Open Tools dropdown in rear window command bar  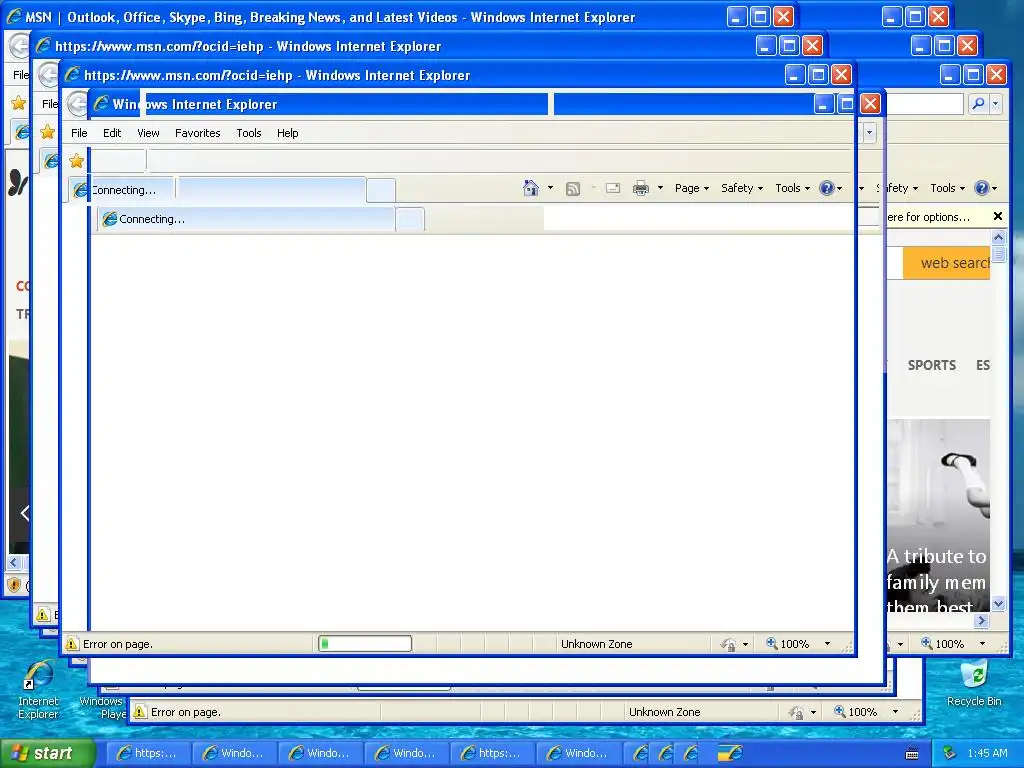(x=947, y=188)
